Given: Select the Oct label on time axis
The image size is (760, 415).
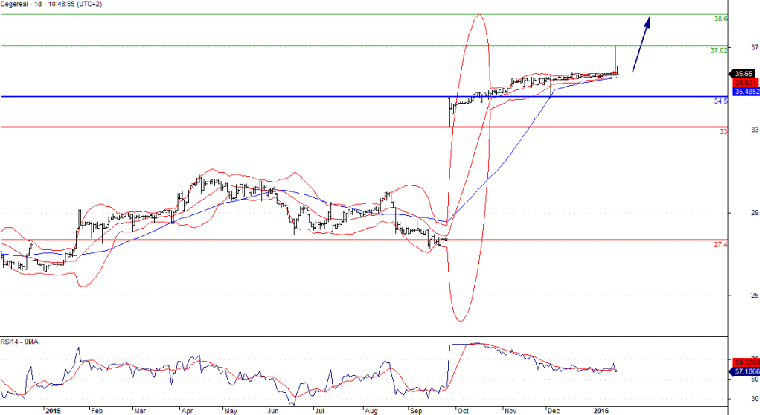Looking at the screenshot, I should click(x=464, y=410).
